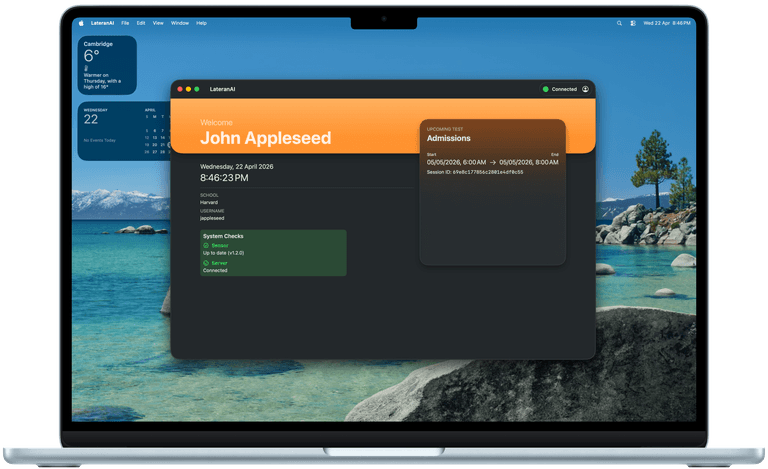768x469 pixels.
Task: Open the user profile icon in title bar
Action: click(585, 89)
